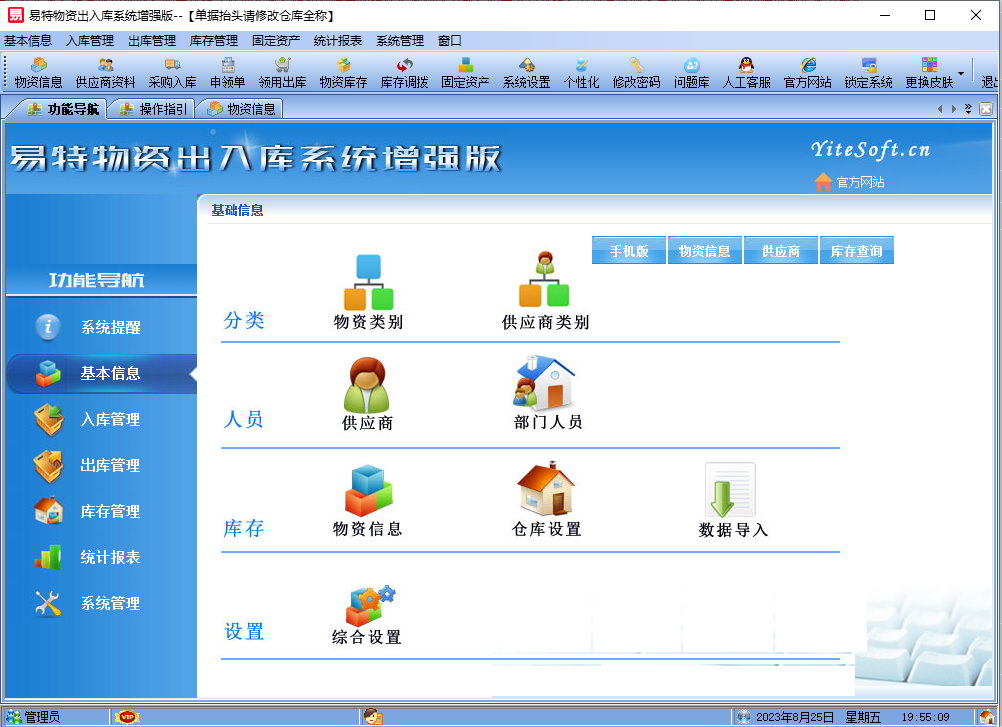The width and height of the screenshot is (1002, 727).
Task: Open the 申领单 toolbar item
Action: (227, 73)
